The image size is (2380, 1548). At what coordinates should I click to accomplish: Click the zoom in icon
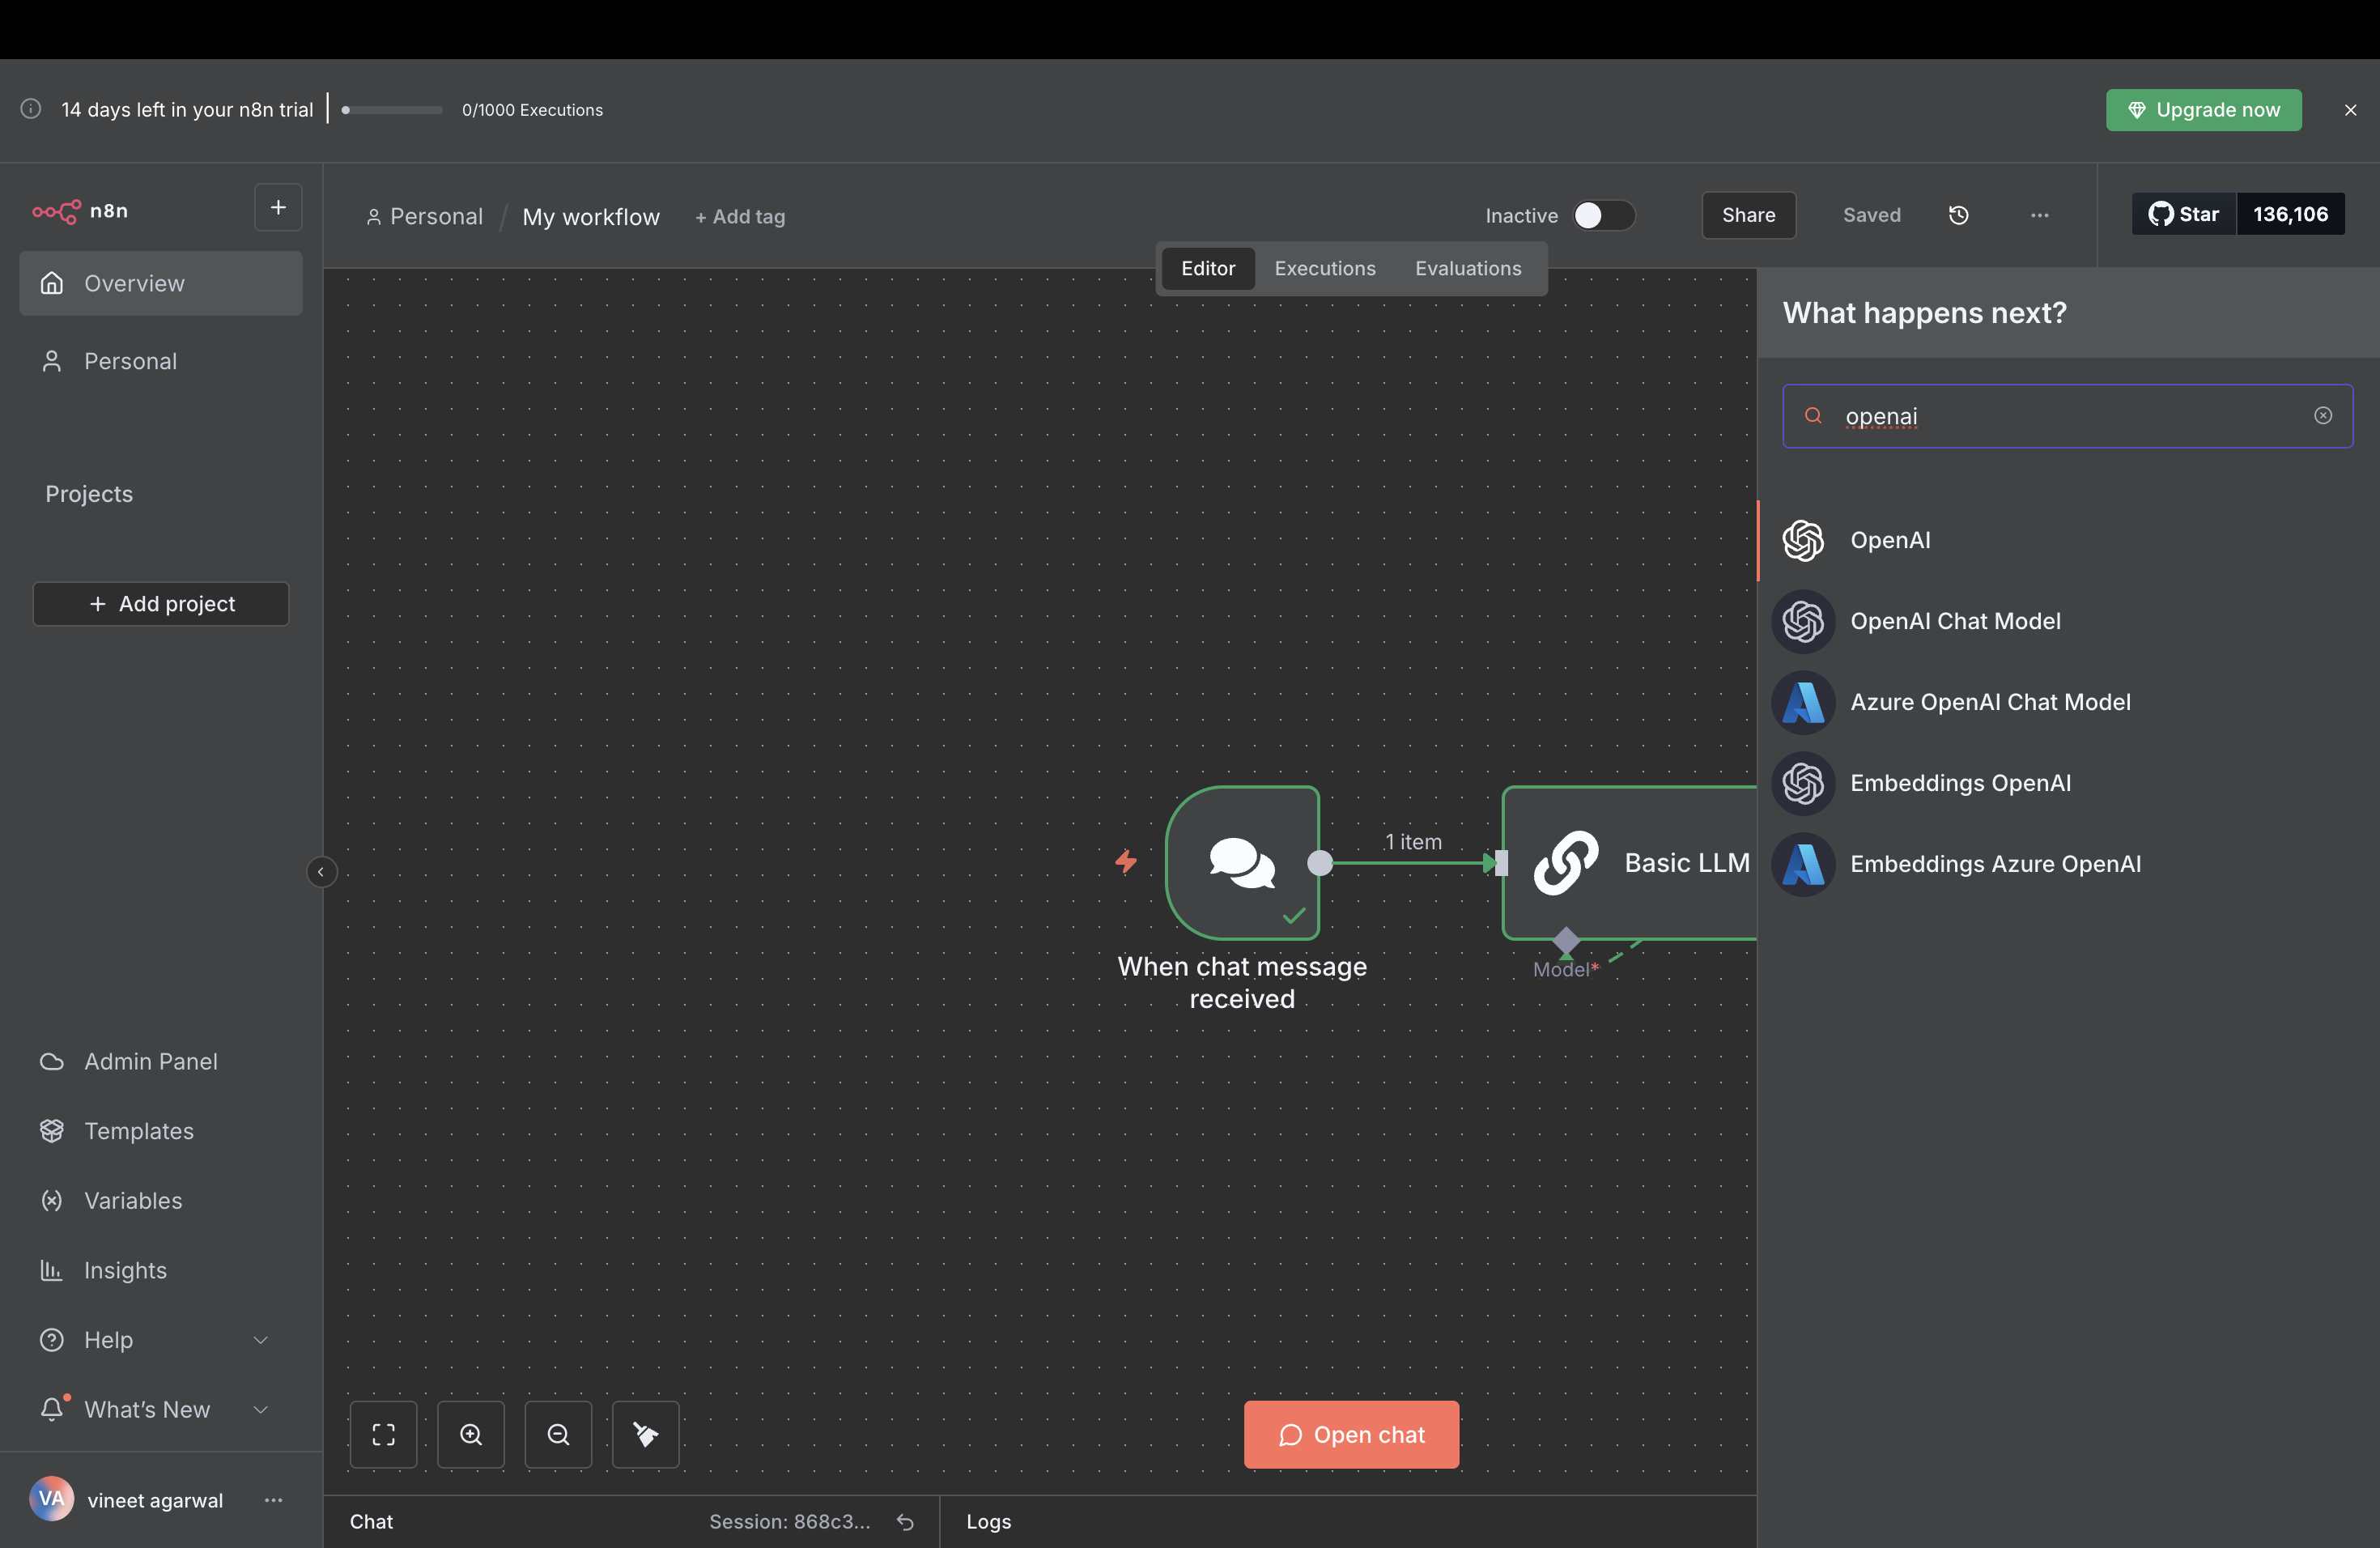point(471,1434)
